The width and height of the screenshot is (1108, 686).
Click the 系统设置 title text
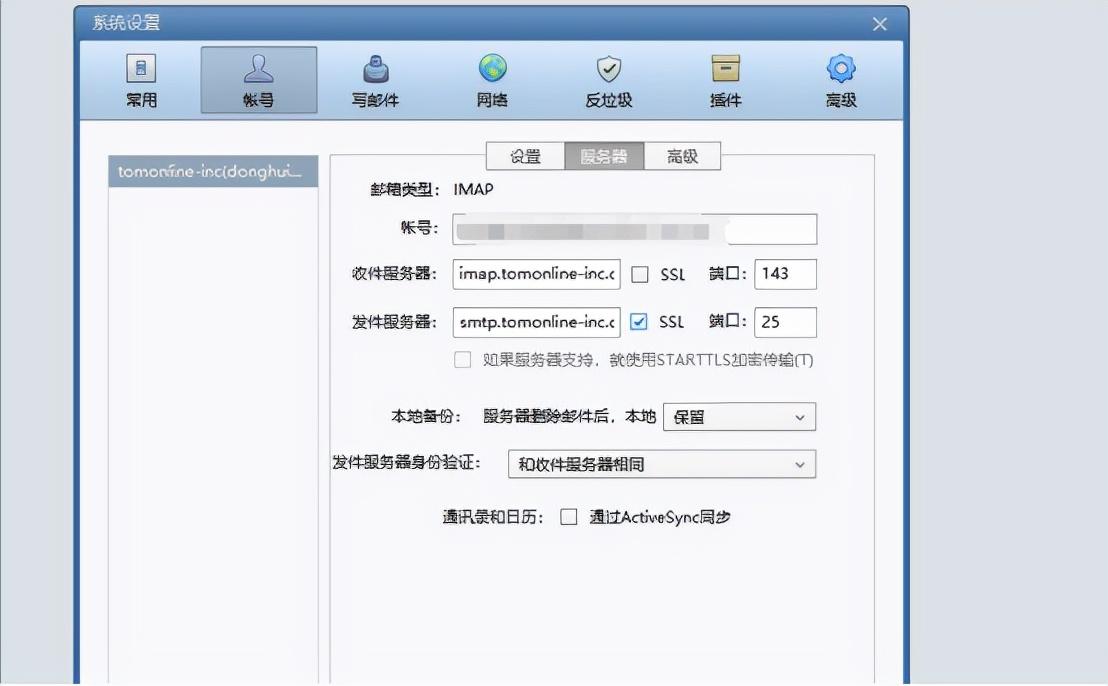tap(126, 23)
